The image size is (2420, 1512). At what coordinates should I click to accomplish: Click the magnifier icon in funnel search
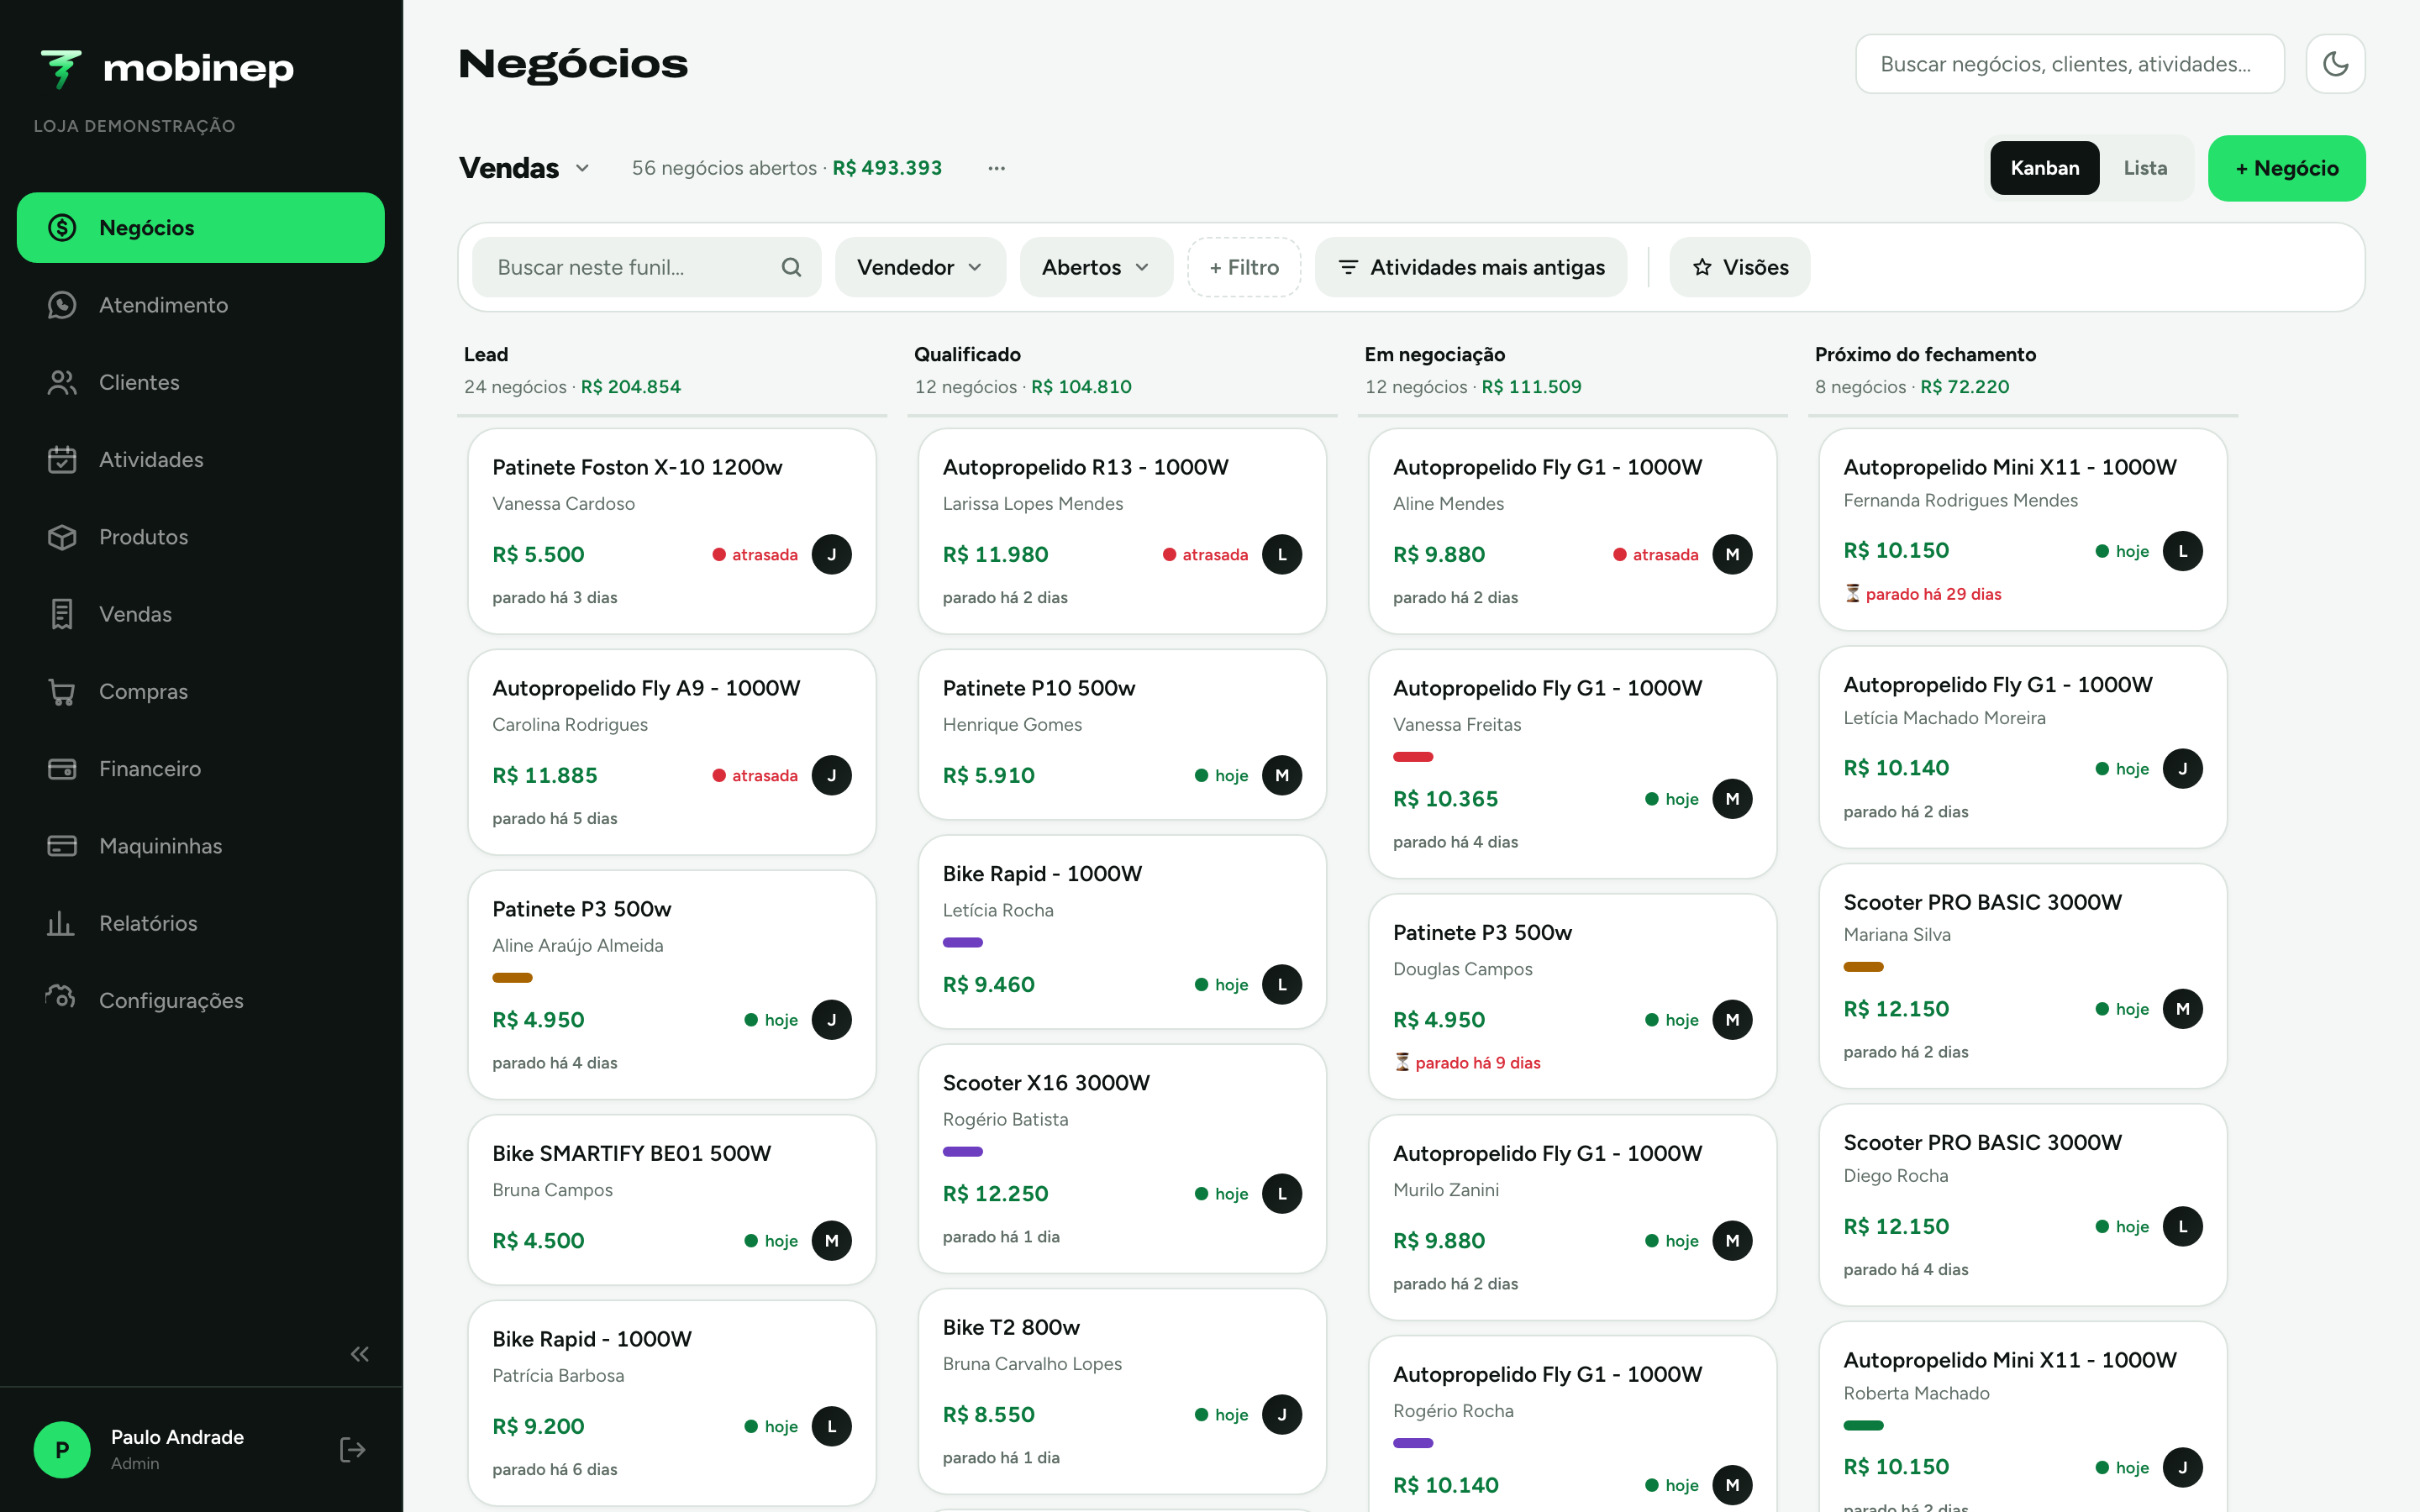click(791, 267)
